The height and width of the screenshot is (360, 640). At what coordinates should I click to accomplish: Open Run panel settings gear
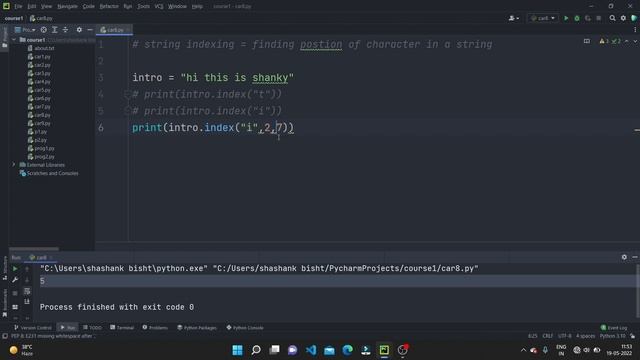point(624,257)
